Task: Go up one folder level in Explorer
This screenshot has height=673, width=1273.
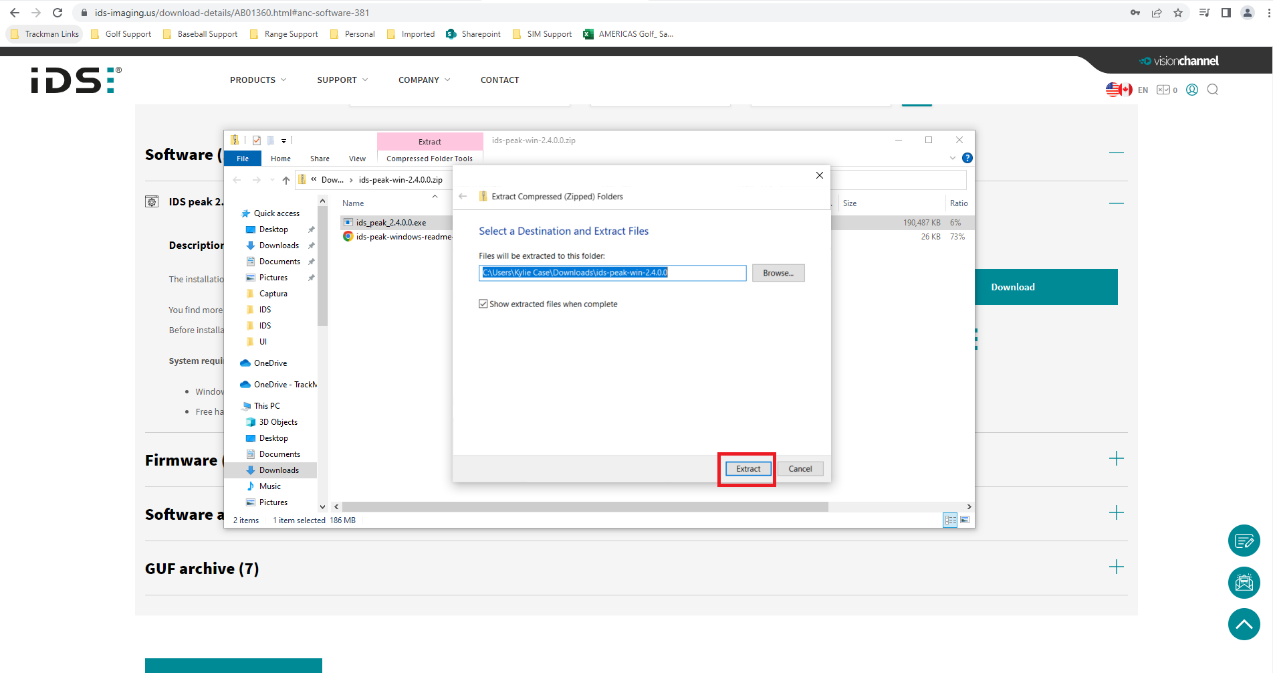Action: point(286,180)
